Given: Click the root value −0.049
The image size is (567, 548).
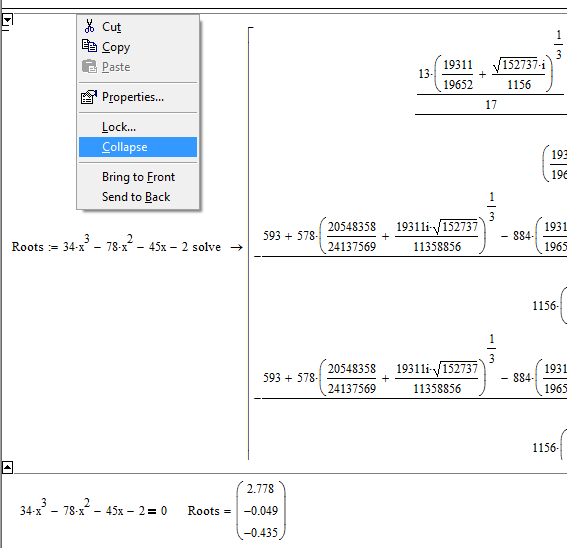Looking at the screenshot, I should coord(260,511).
